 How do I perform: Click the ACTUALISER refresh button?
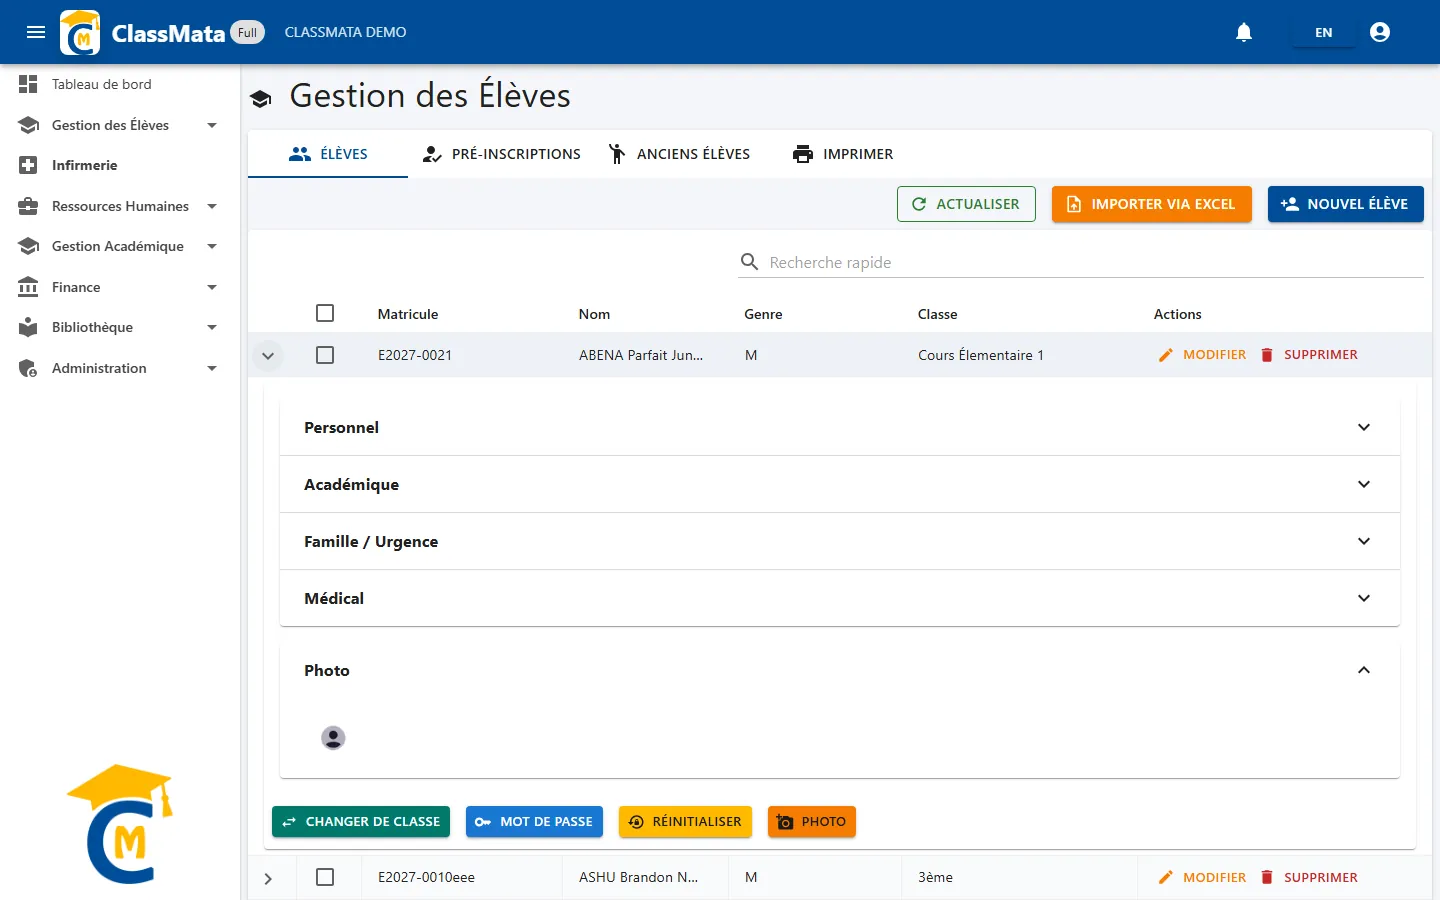(966, 204)
